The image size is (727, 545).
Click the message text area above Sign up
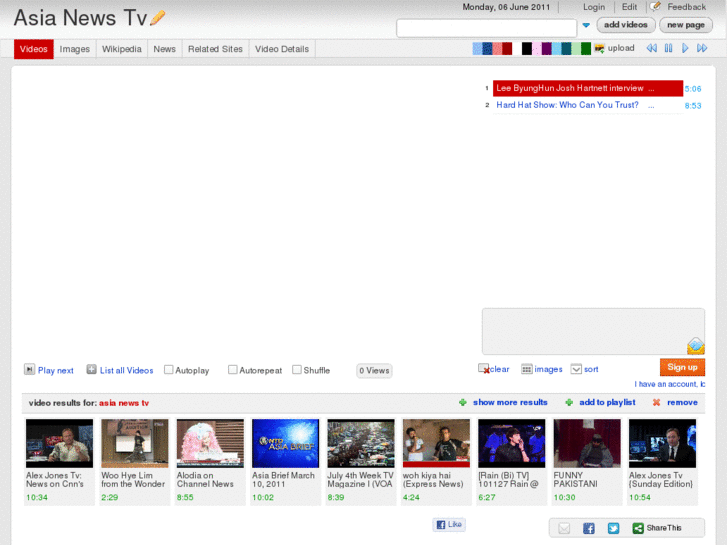click(593, 331)
